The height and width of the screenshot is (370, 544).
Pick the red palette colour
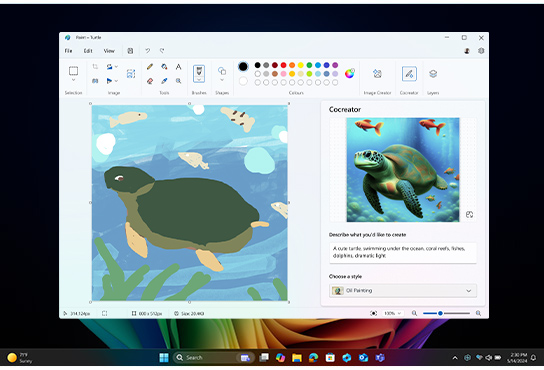coord(283,65)
